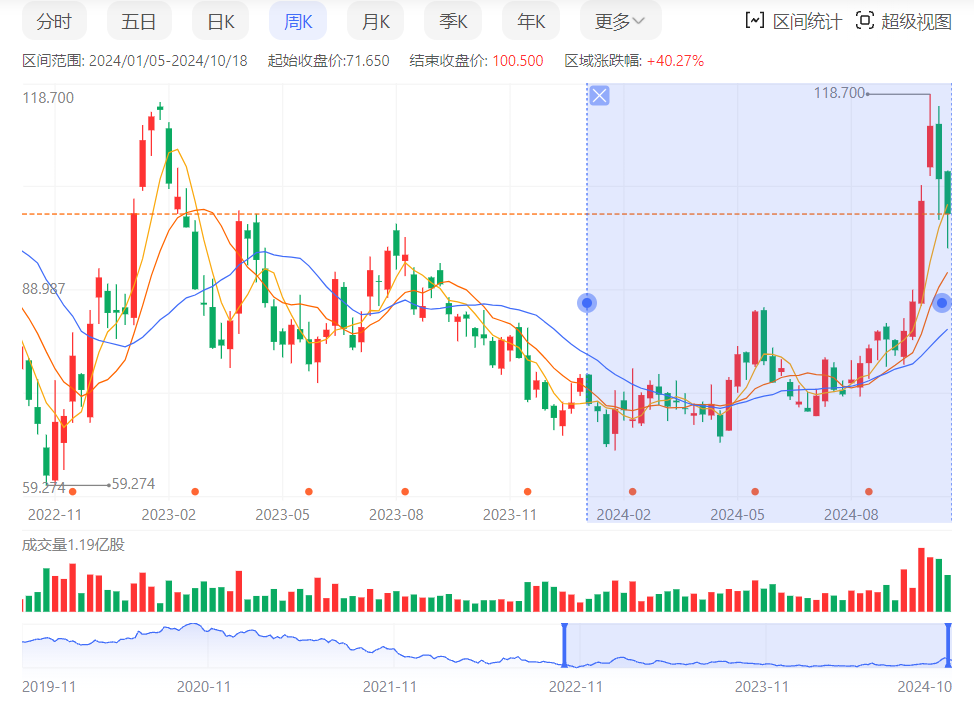Open the 季K quarterly chart
Screen dimensions: 974x717
(453, 21)
